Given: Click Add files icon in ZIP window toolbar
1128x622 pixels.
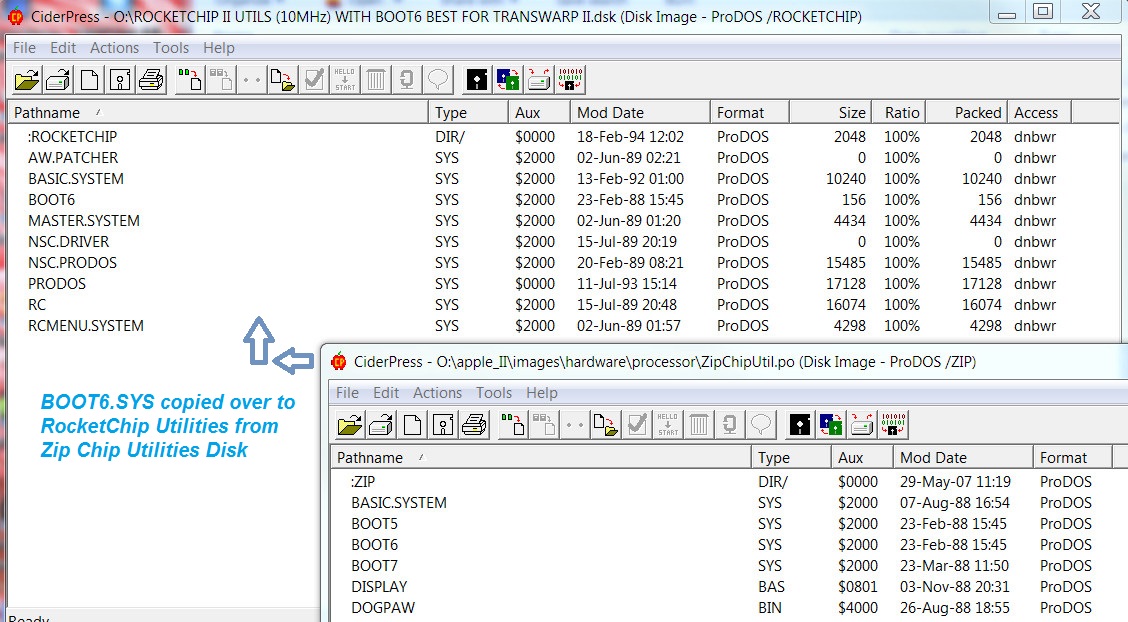Looking at the screenshot, I should [x=513, y=424].
